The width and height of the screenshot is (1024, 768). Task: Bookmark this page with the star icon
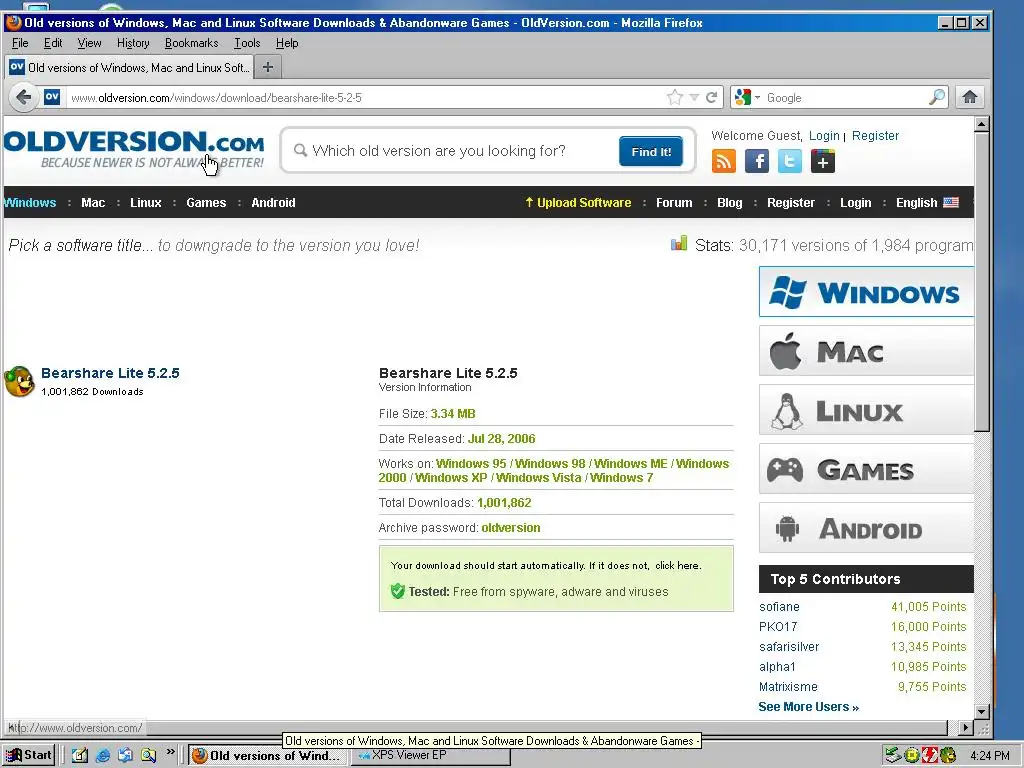click(x=675, y=98)
